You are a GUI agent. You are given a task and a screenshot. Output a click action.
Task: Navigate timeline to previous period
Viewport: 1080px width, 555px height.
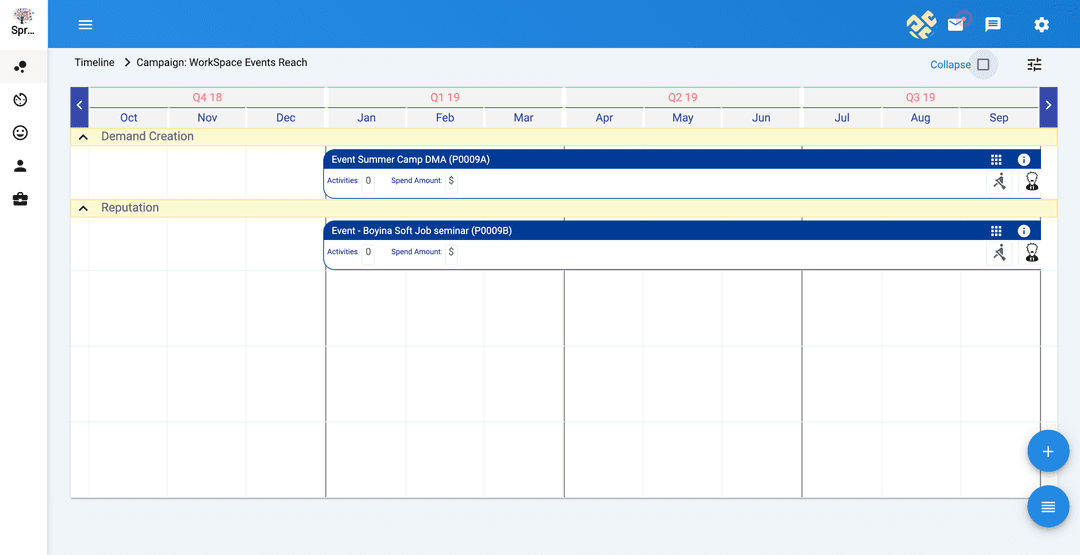pos(79,105)
